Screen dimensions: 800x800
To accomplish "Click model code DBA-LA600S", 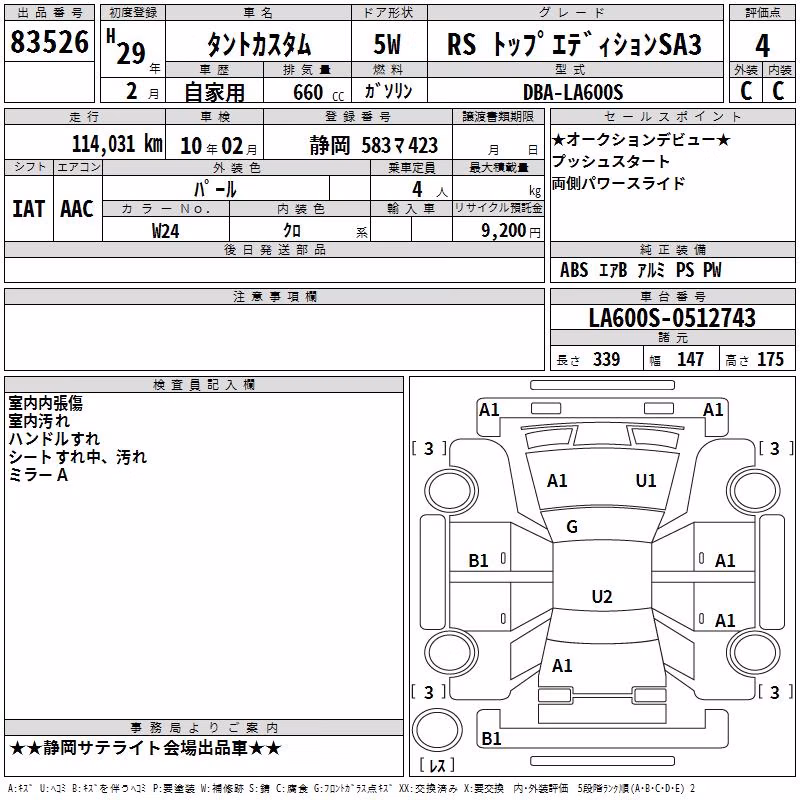I will tap(573, 92).
